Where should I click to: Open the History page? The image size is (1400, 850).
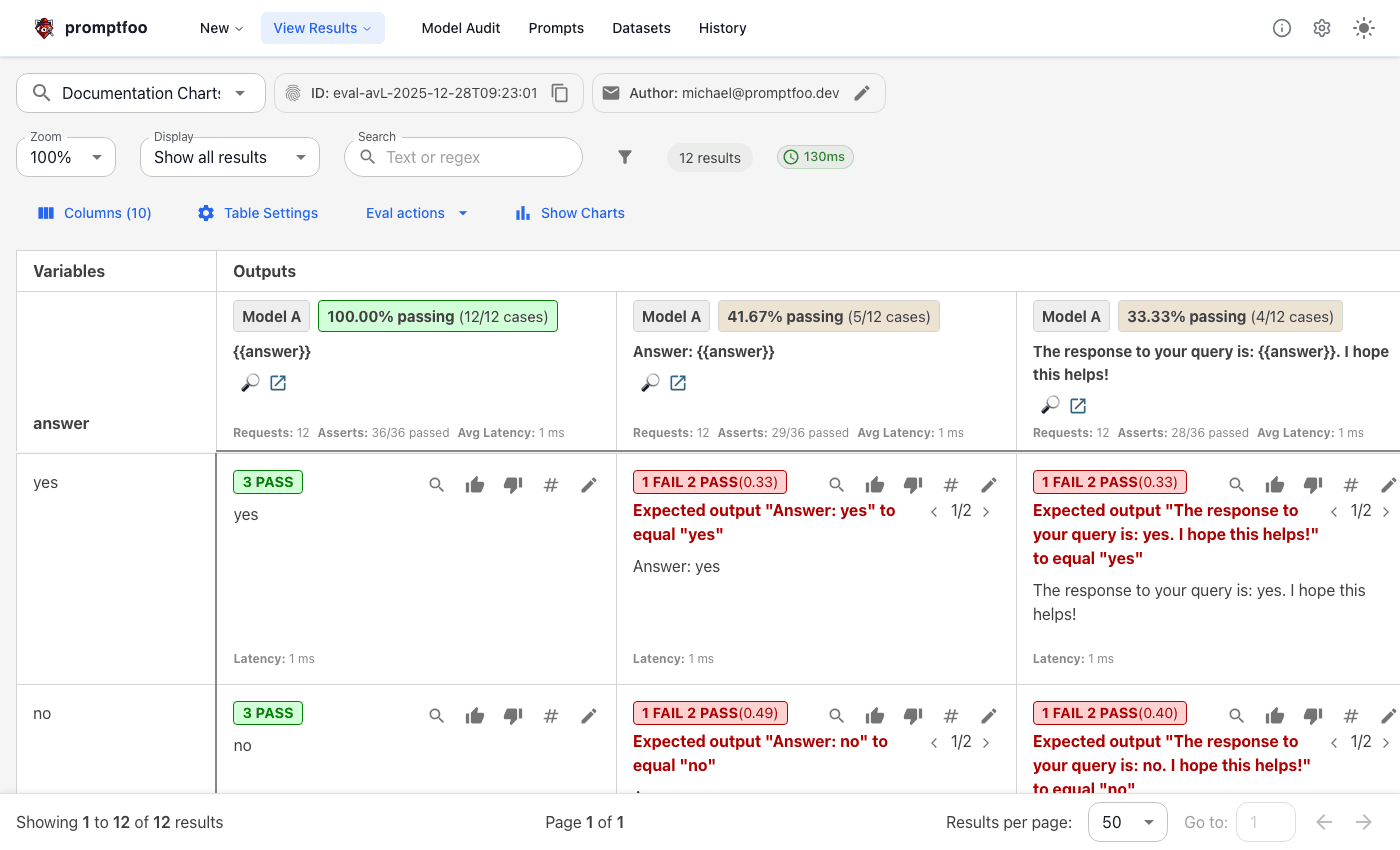(x=722, y=28)
